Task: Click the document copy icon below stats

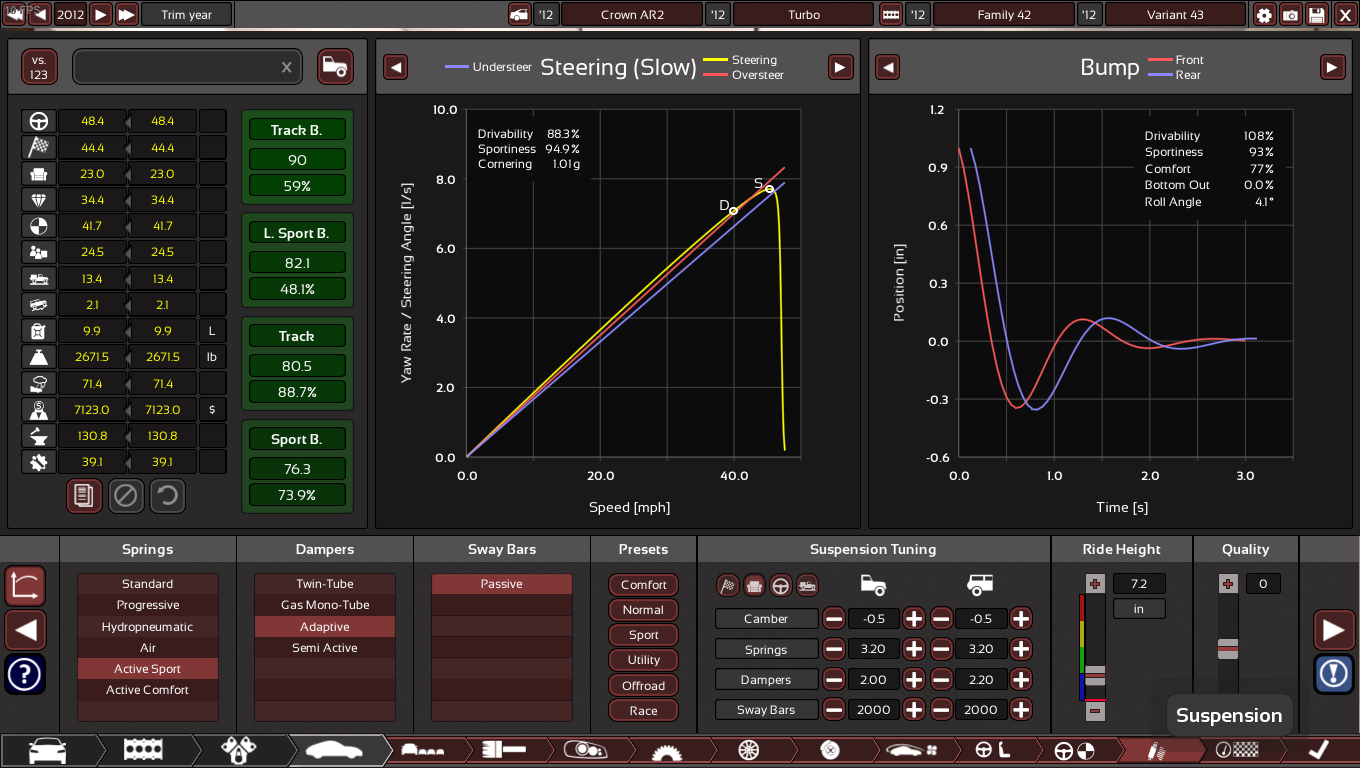Action: [84, 495]
